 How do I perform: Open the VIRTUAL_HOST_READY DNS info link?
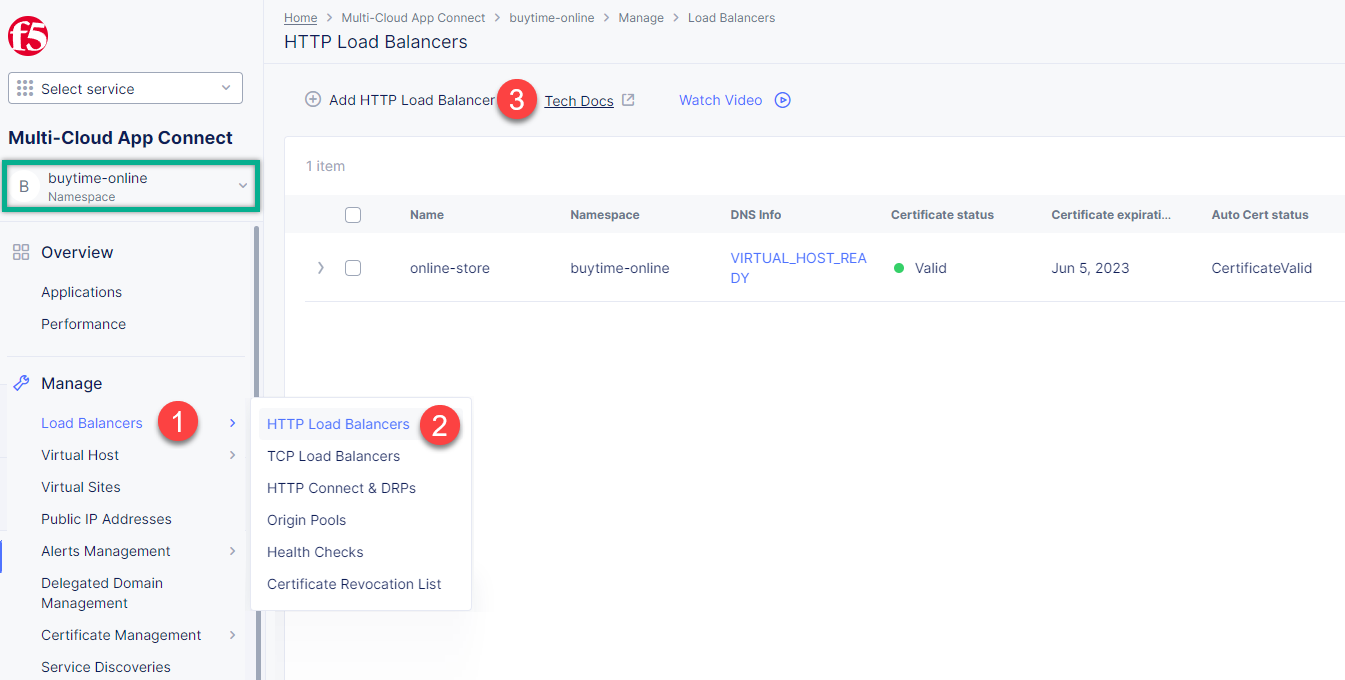[798, 268]
